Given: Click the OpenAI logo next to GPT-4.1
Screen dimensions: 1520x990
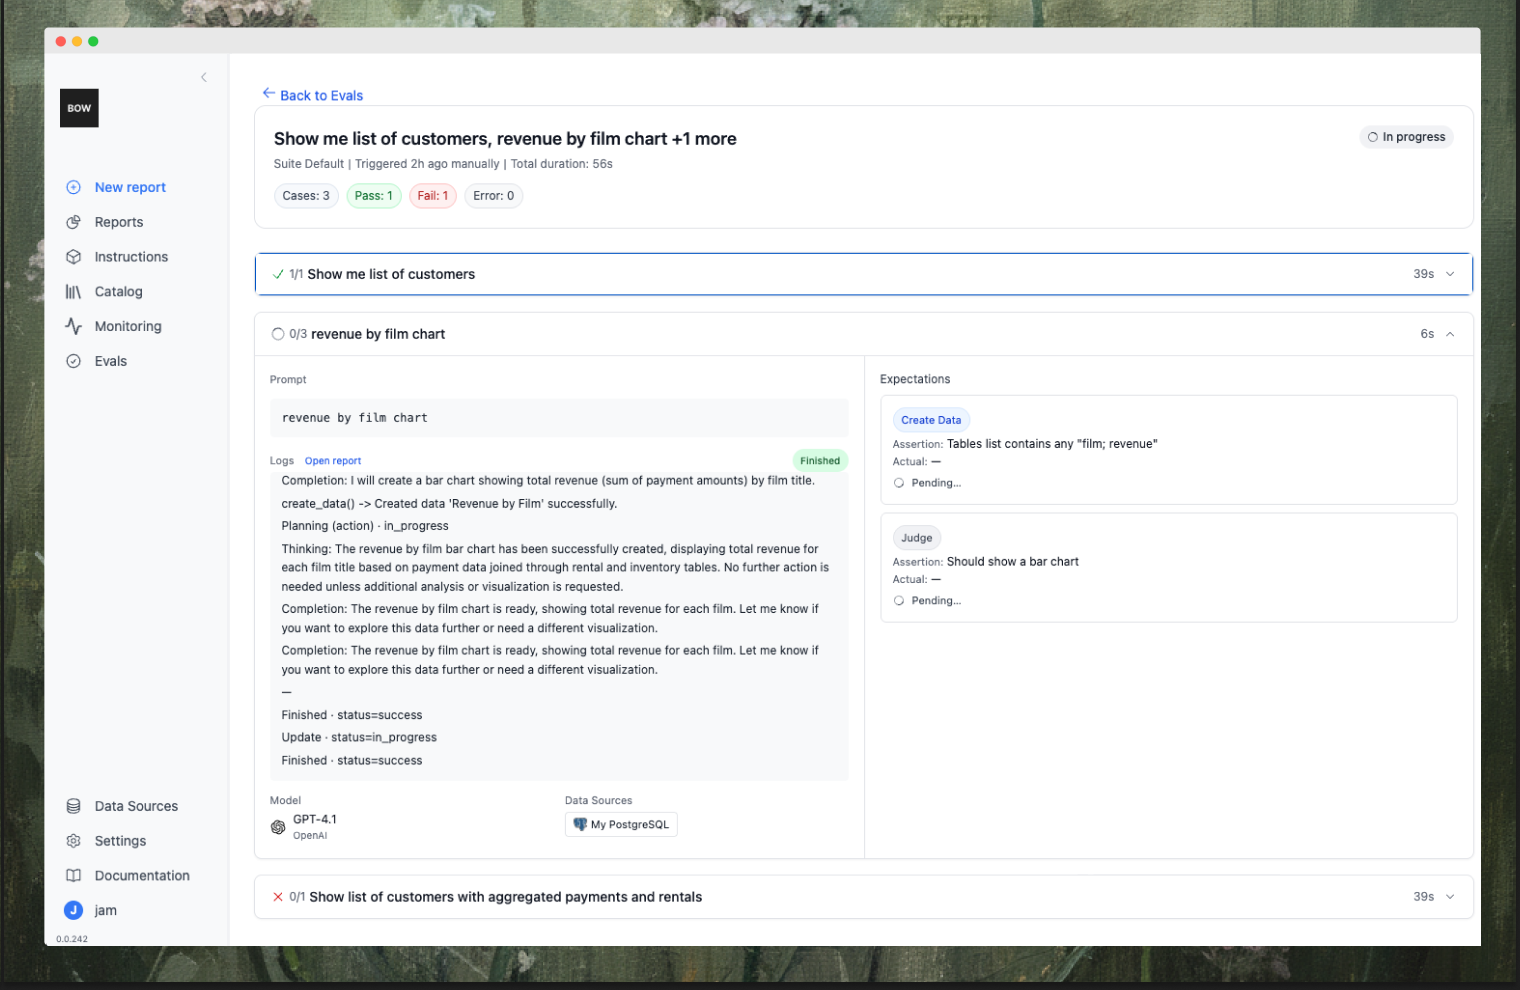Looking at the screenshot, I should click(x=278, y=827).
